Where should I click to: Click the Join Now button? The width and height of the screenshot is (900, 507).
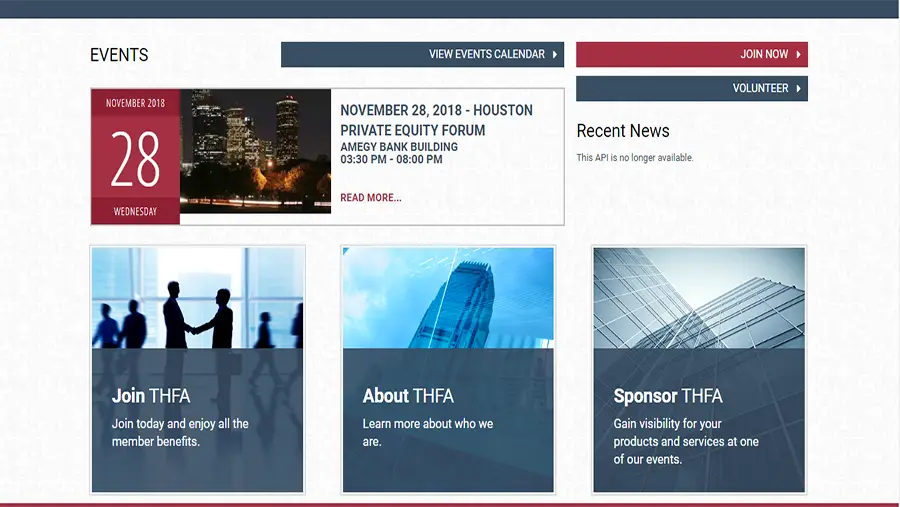pos(692,55)
